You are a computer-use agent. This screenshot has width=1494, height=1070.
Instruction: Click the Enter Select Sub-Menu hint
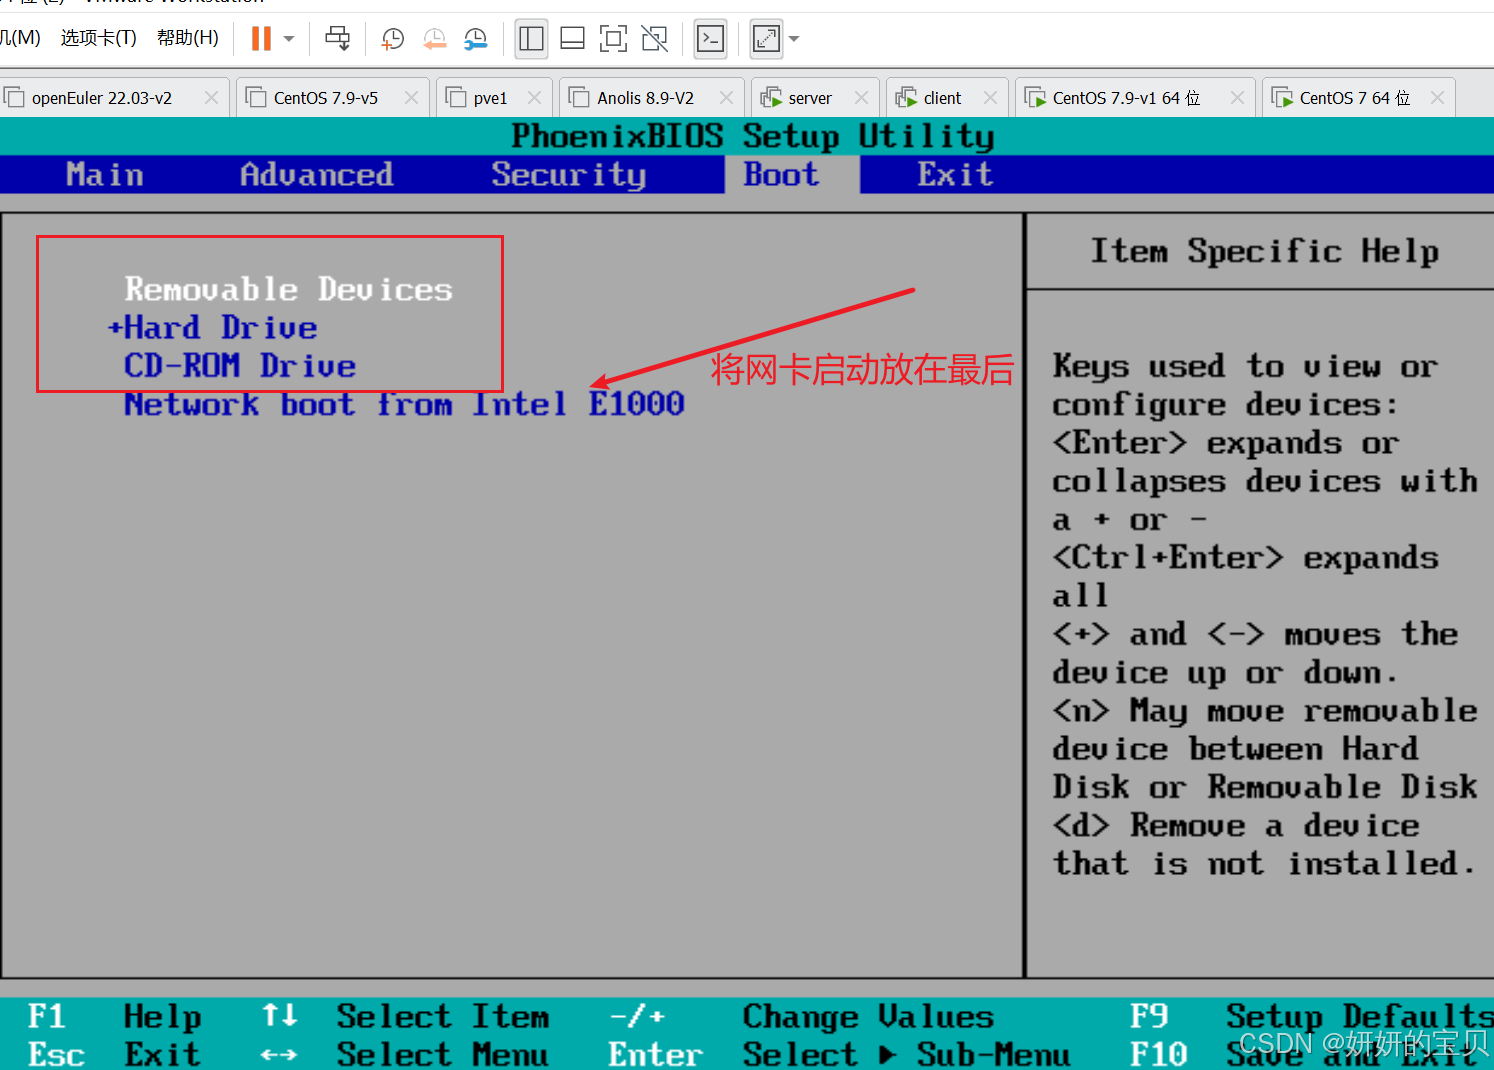(839, 1054)
